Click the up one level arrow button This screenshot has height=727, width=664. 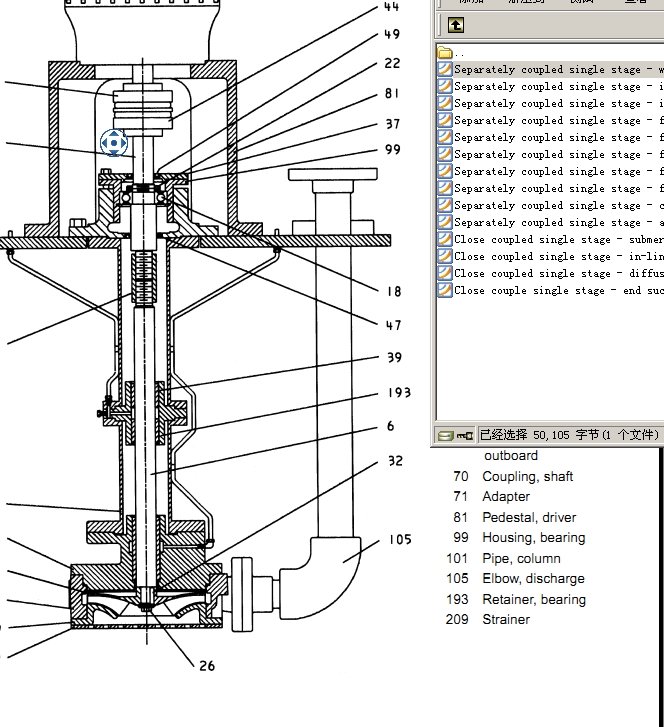tap(456, 25)
